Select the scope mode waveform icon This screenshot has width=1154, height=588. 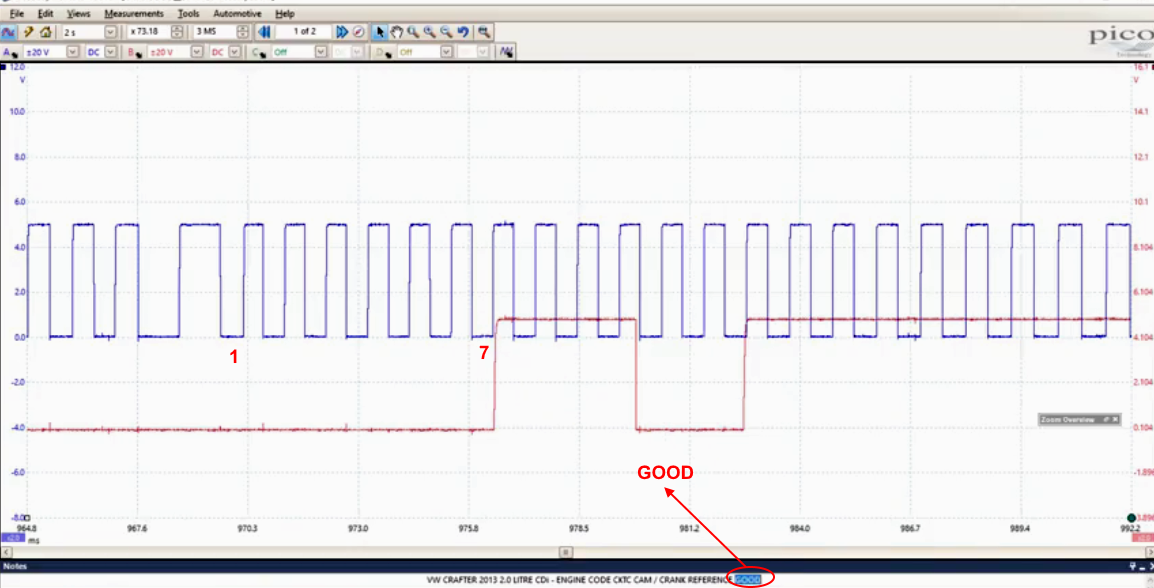9,32
